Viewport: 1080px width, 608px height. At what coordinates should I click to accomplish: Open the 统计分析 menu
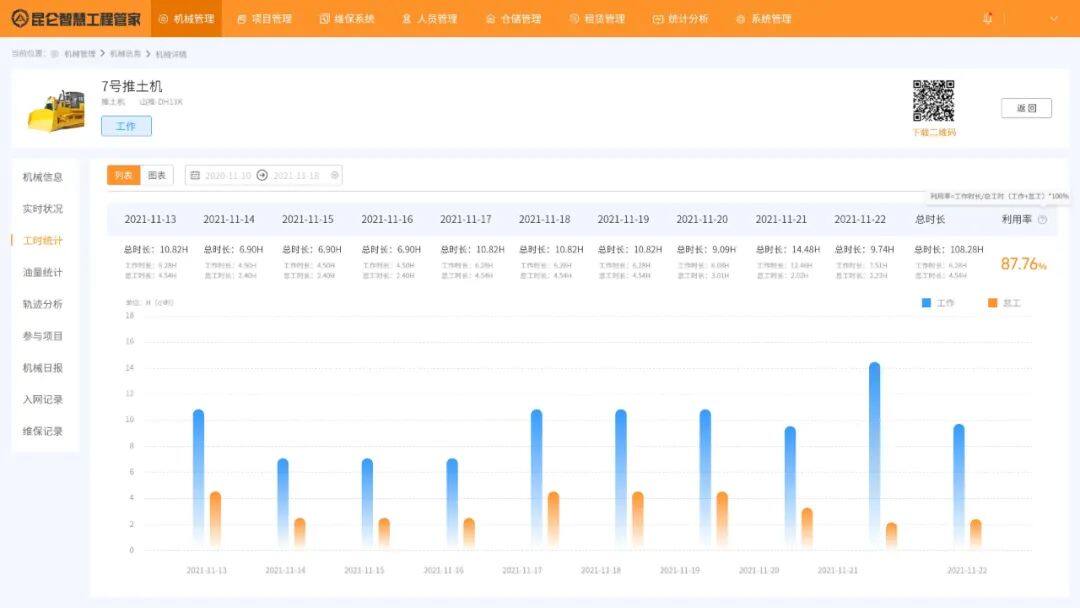point(681,19)
